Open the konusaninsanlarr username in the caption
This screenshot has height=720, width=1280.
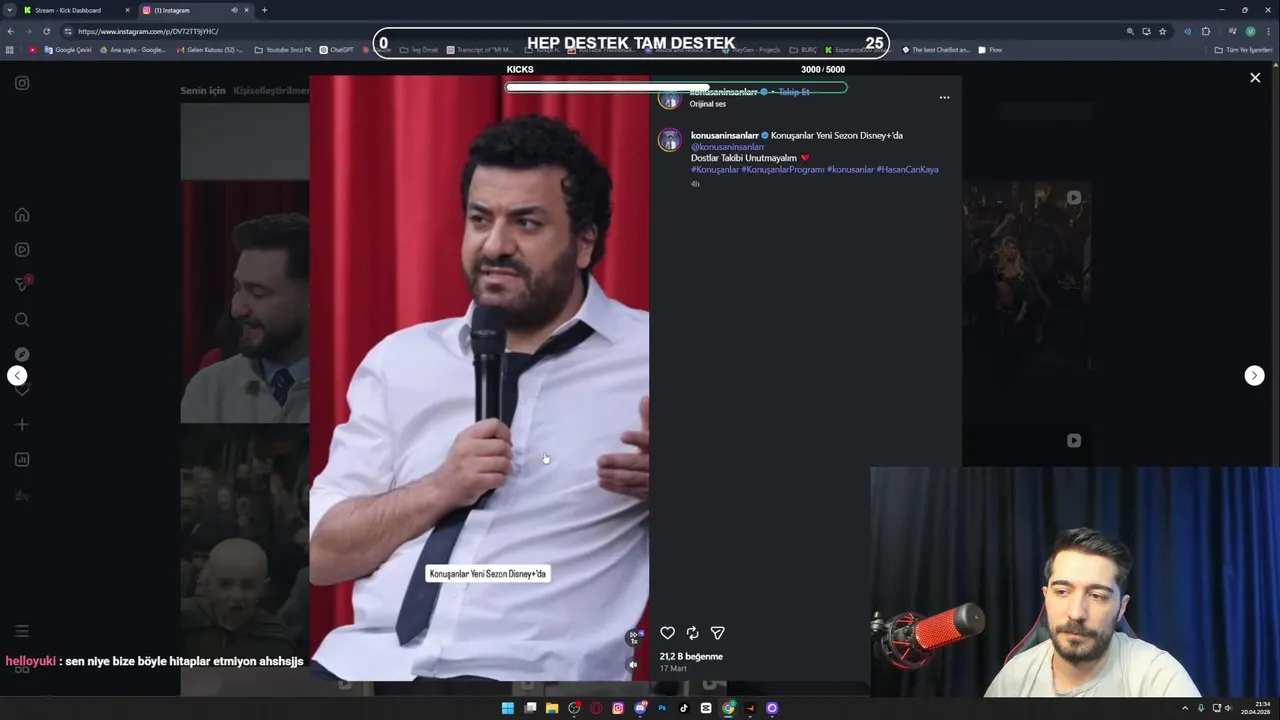coord(725,135)
